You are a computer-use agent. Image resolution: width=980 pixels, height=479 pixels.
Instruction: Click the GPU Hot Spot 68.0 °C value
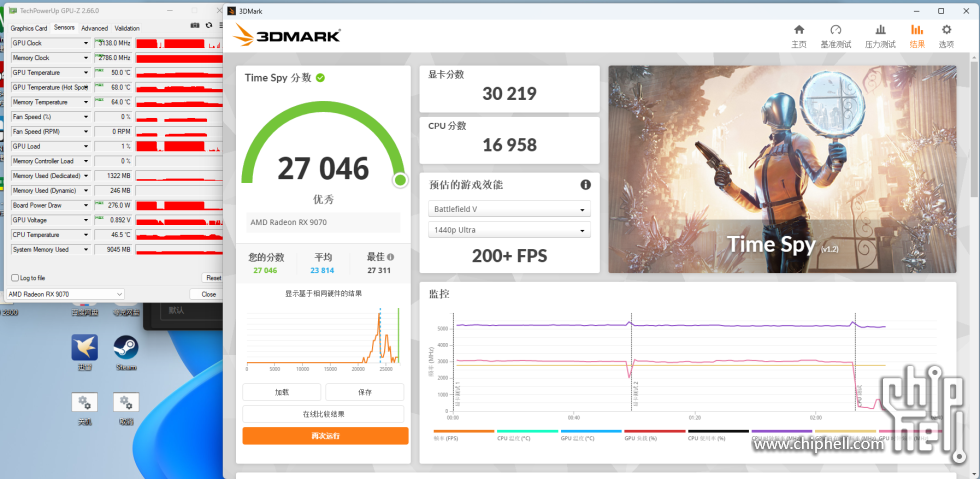click(112, 88)
